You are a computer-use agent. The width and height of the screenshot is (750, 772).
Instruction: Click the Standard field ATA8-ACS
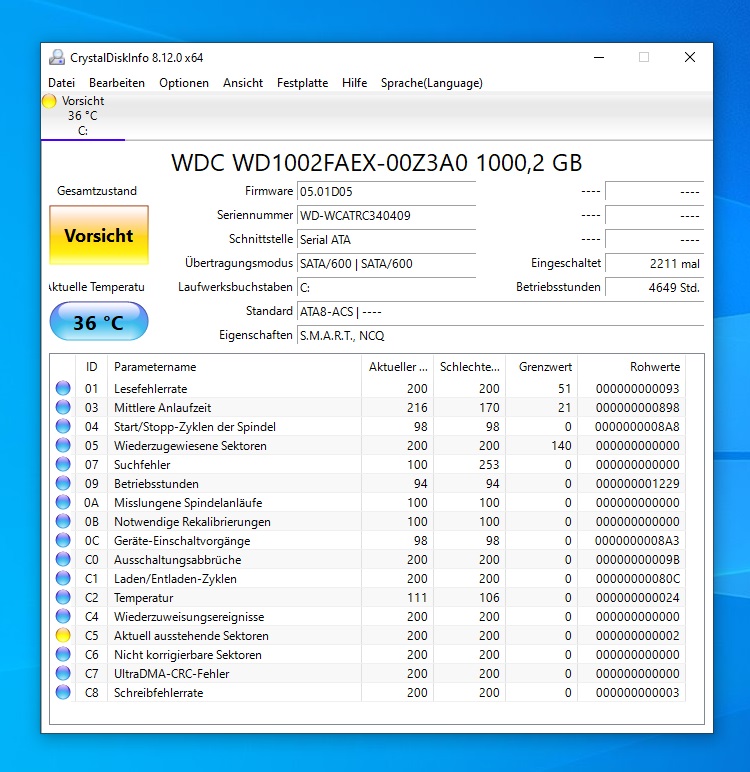(x=500, y=312)
